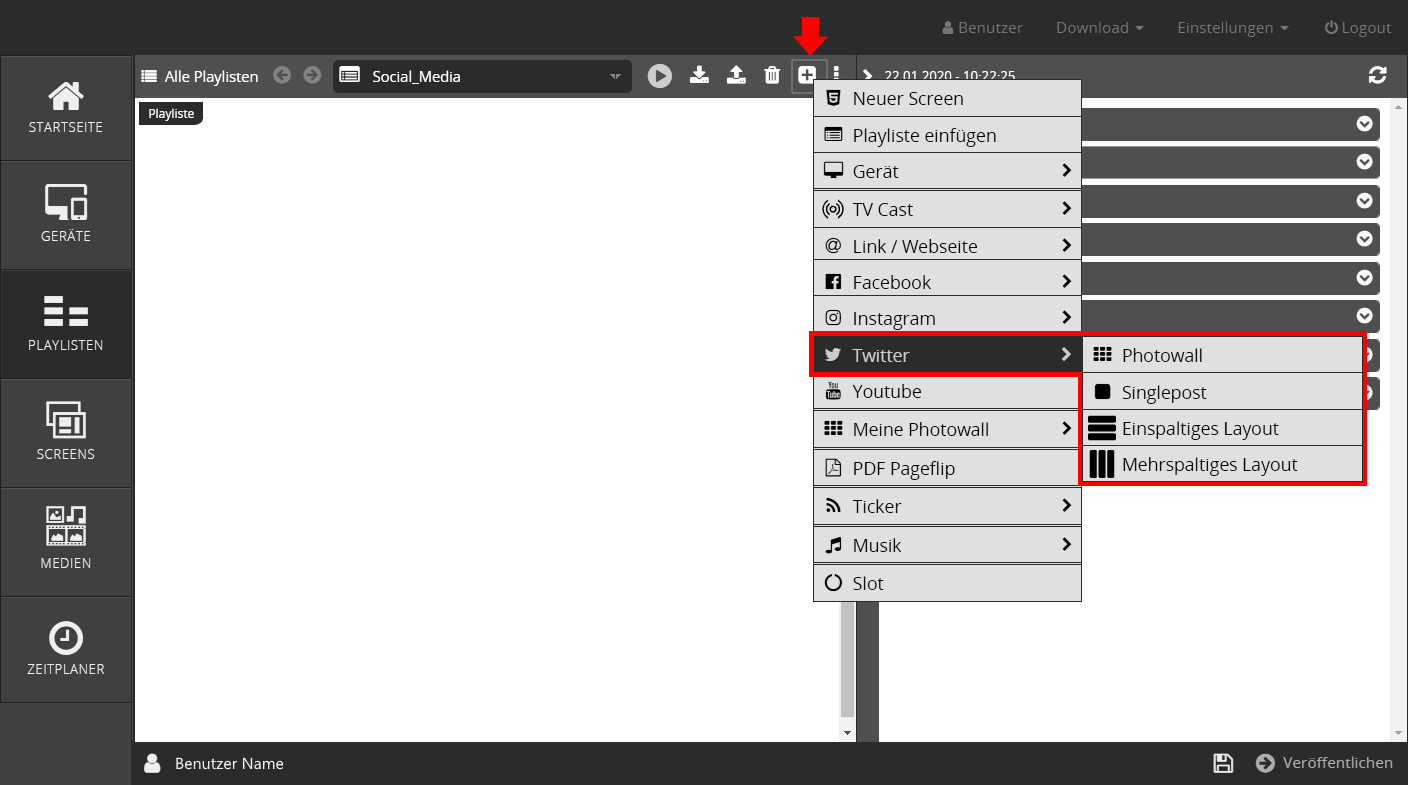Expand Meine Photowall submenu
The width and height of the screenshot is (1408, 785).
(x=947, y=429)
